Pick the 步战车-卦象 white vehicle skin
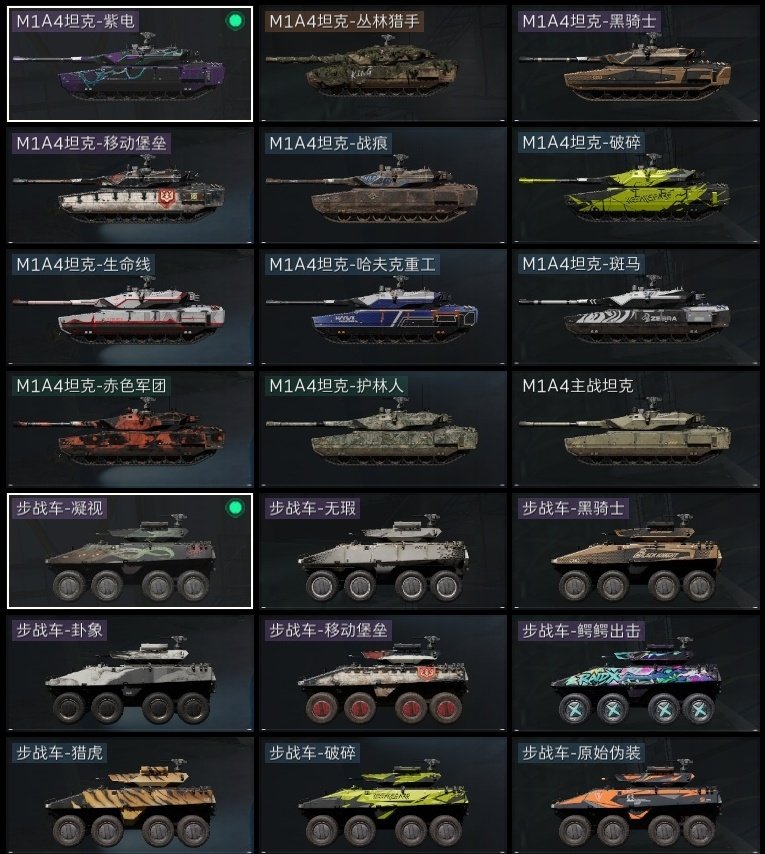Image resolution: width=765 pixels, height=854 pixels. [x=130, y=673]
